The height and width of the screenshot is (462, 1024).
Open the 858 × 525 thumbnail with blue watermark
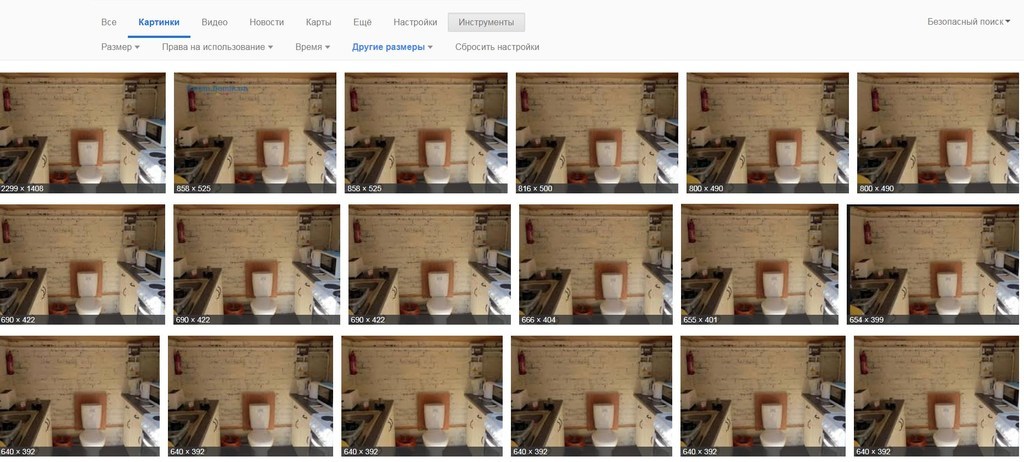254,132
